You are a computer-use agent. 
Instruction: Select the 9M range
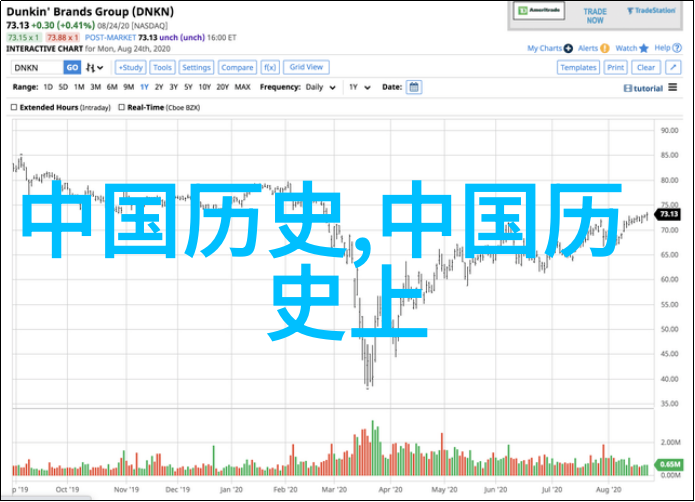[129, 87]
